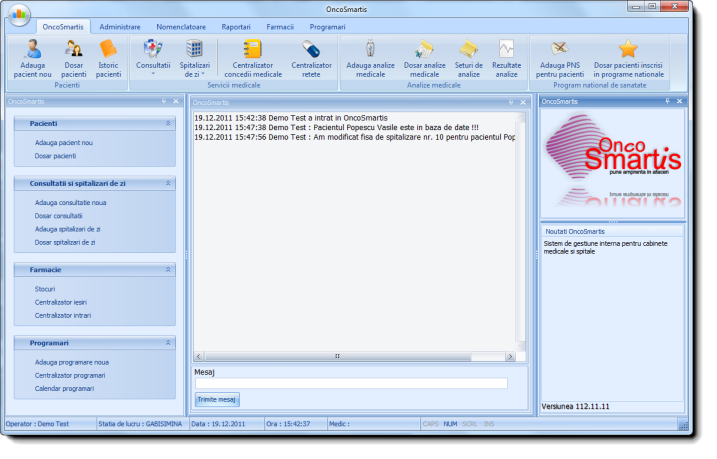Open the Raportari tab
This screenshot has width=717, height=459.
(x=236, y=27)
